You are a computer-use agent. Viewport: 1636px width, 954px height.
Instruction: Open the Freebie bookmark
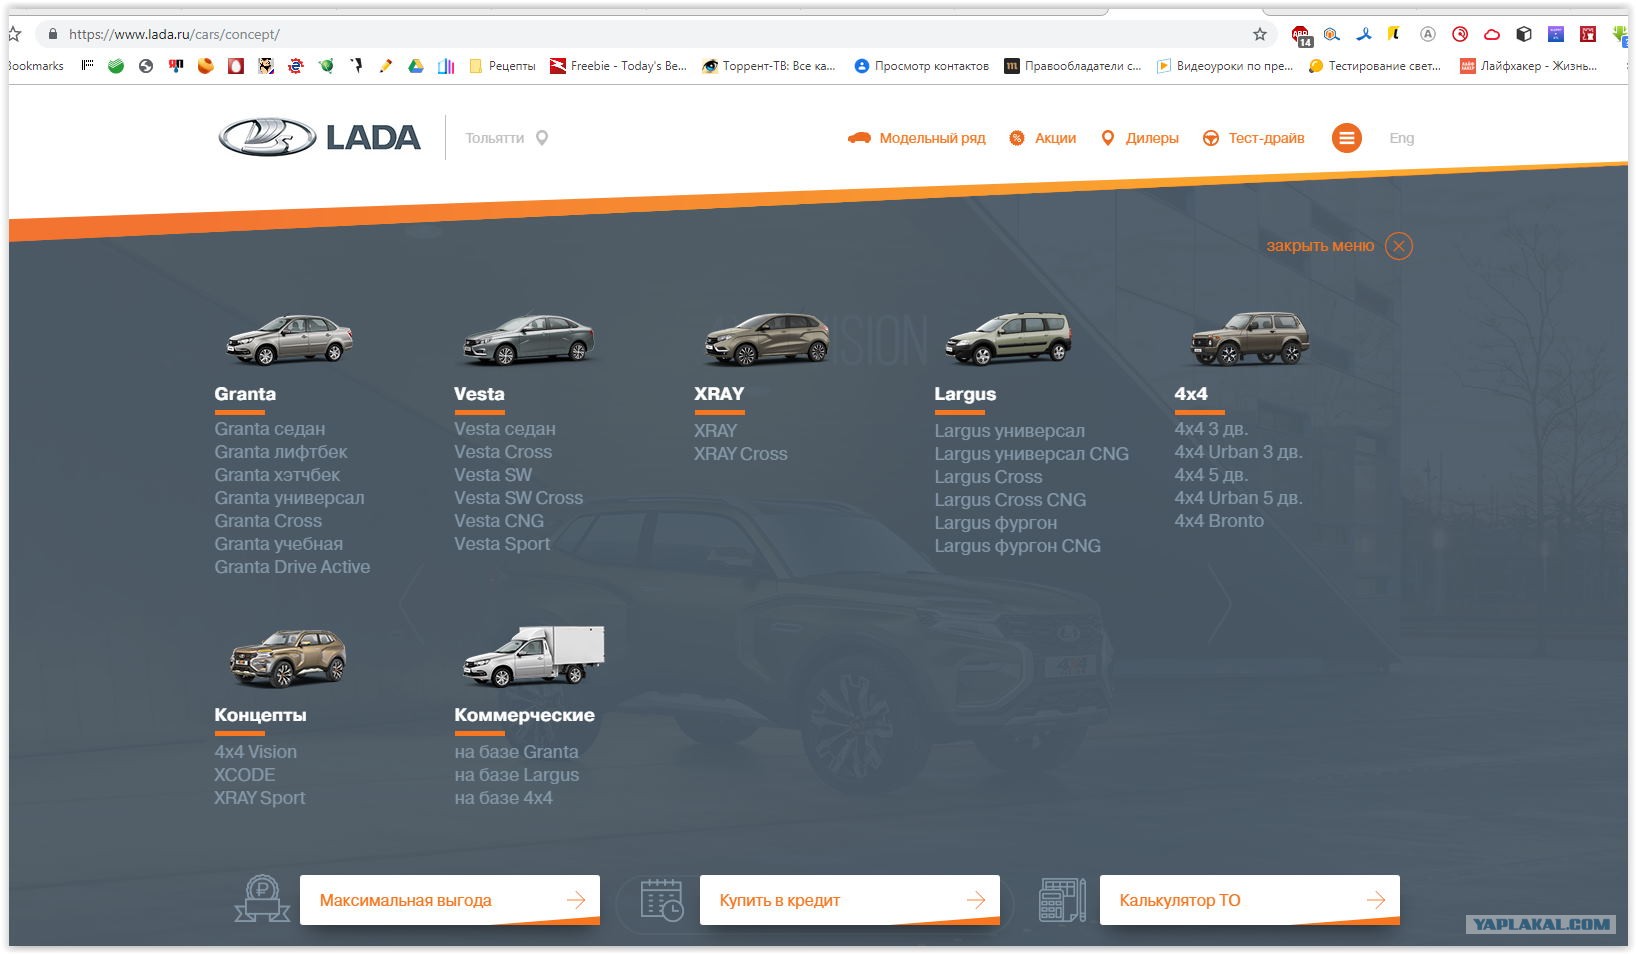pos(618,66)
